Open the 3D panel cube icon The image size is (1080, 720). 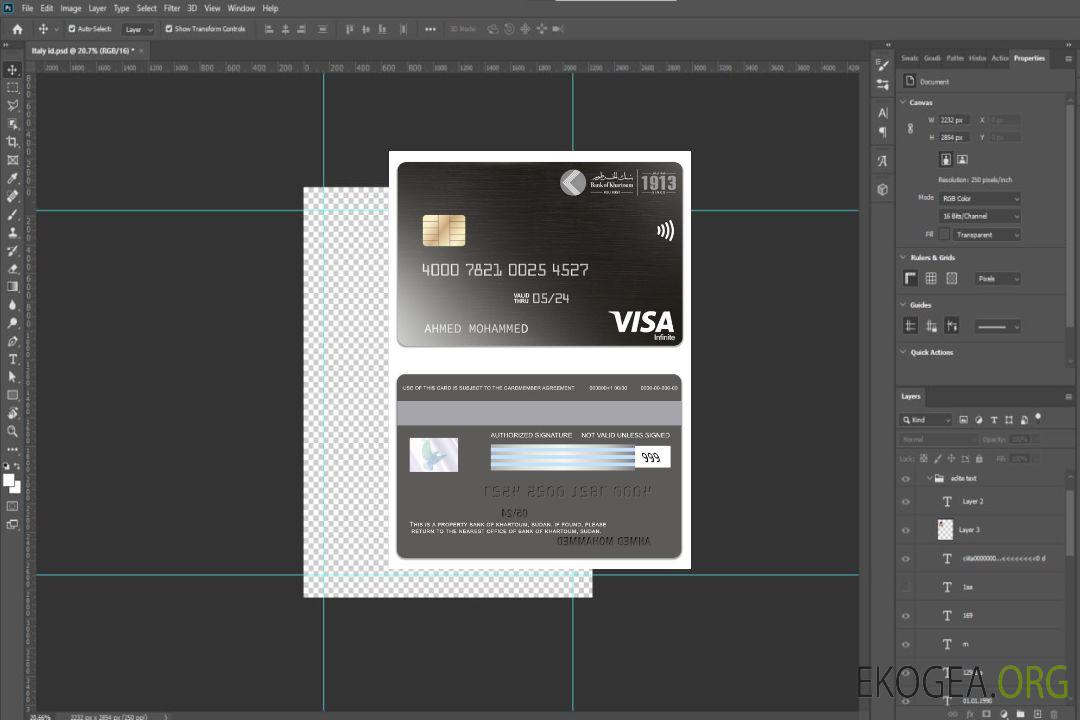pyautogui.click(x=883, y=189)
